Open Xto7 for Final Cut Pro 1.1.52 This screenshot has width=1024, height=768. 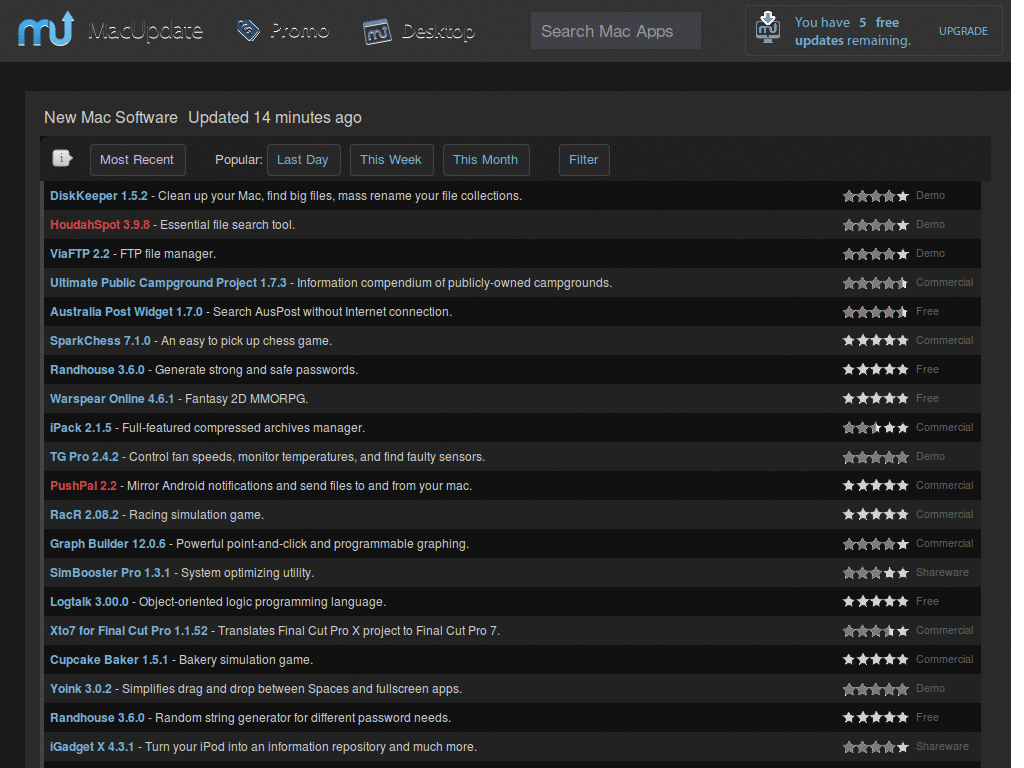(129, 631)
